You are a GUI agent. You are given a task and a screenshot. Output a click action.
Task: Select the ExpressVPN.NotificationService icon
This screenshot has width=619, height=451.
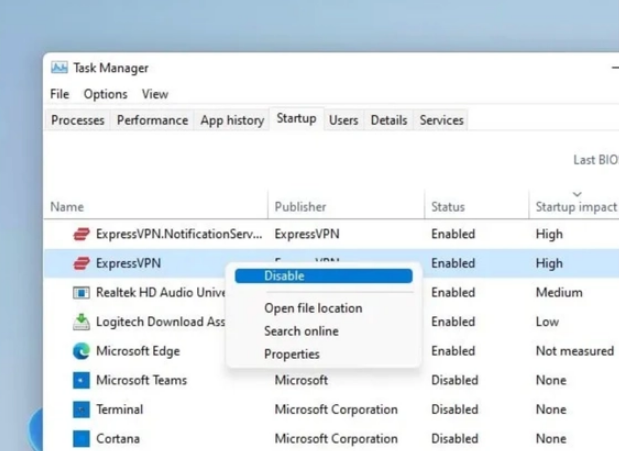point(81,234)
